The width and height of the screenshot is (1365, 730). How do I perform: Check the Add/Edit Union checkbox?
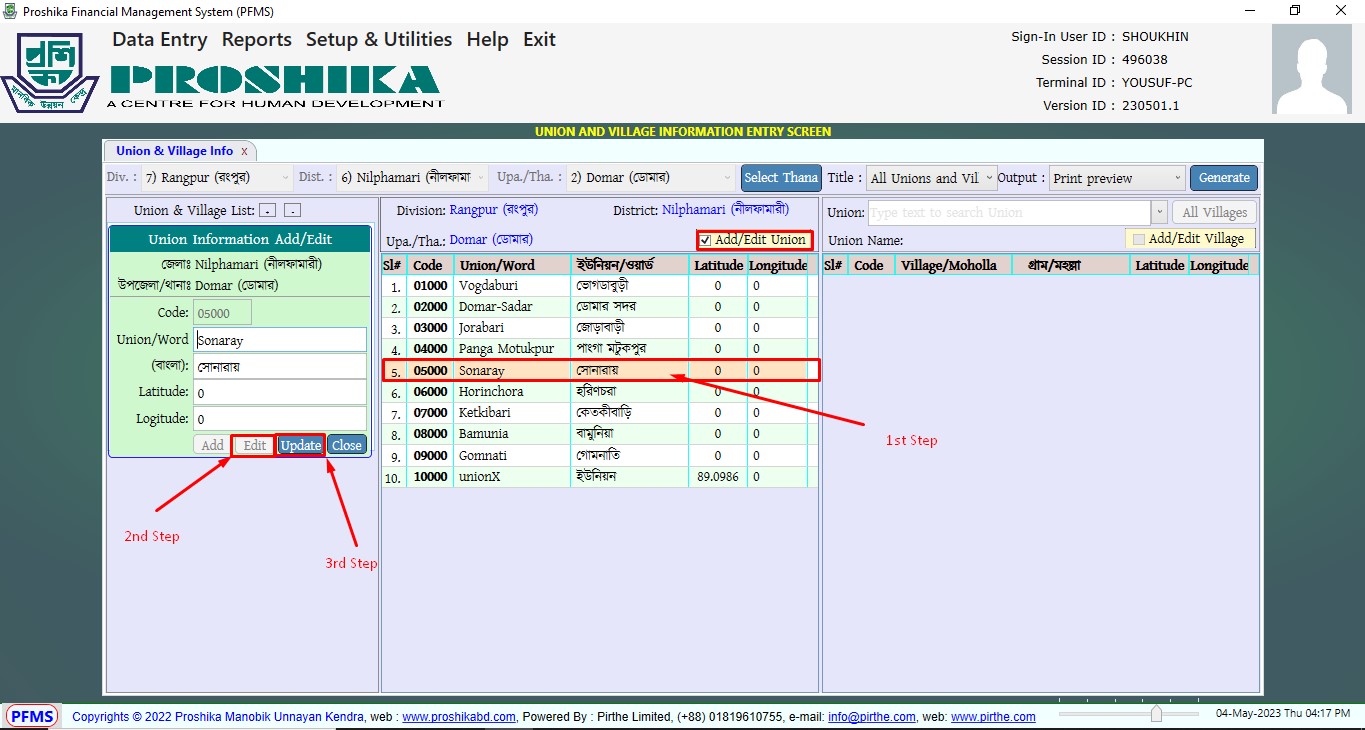[705, 240]
